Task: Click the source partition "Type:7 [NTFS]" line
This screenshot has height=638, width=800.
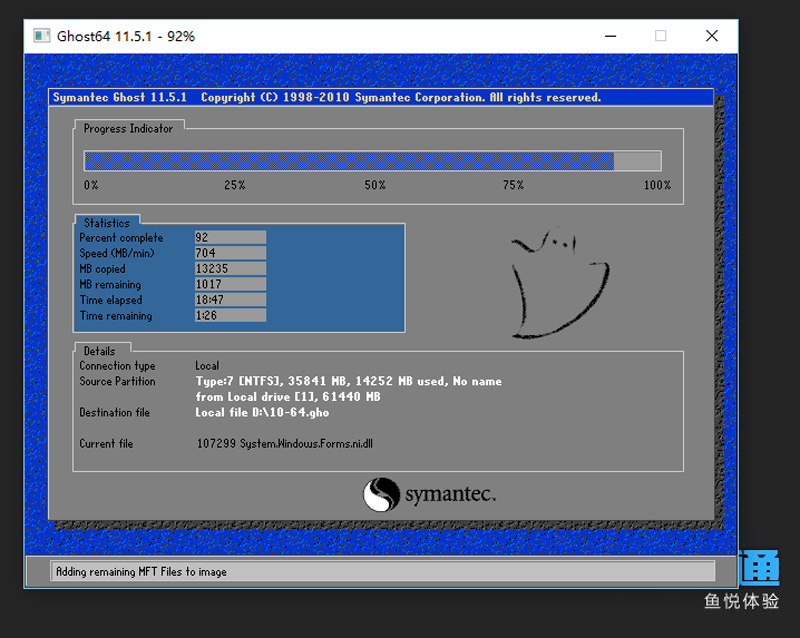Action: [x=348, y=381]
